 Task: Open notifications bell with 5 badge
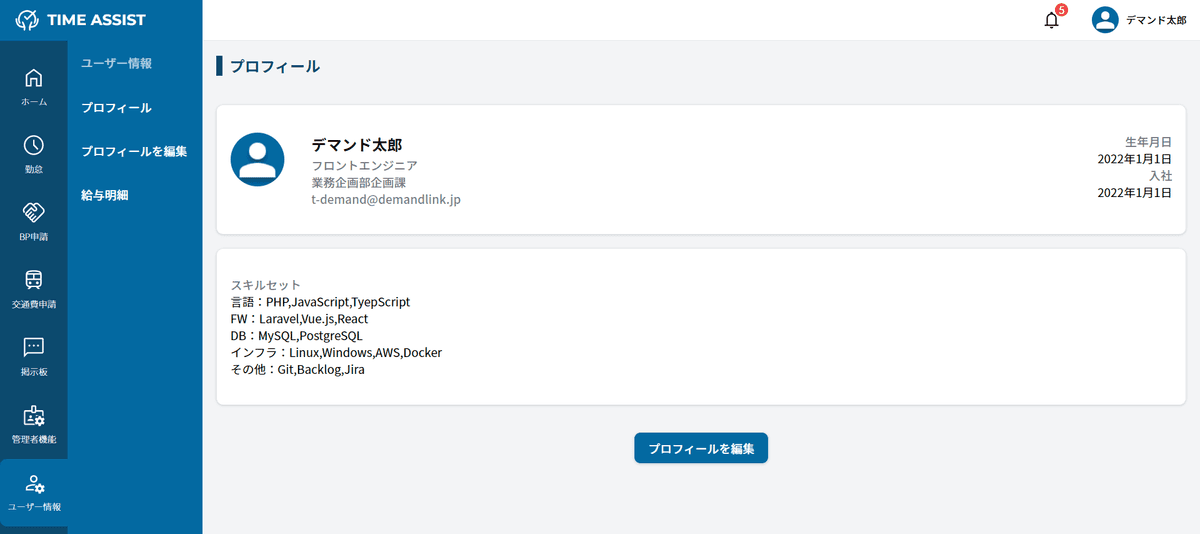click(x=1054, y=18)
